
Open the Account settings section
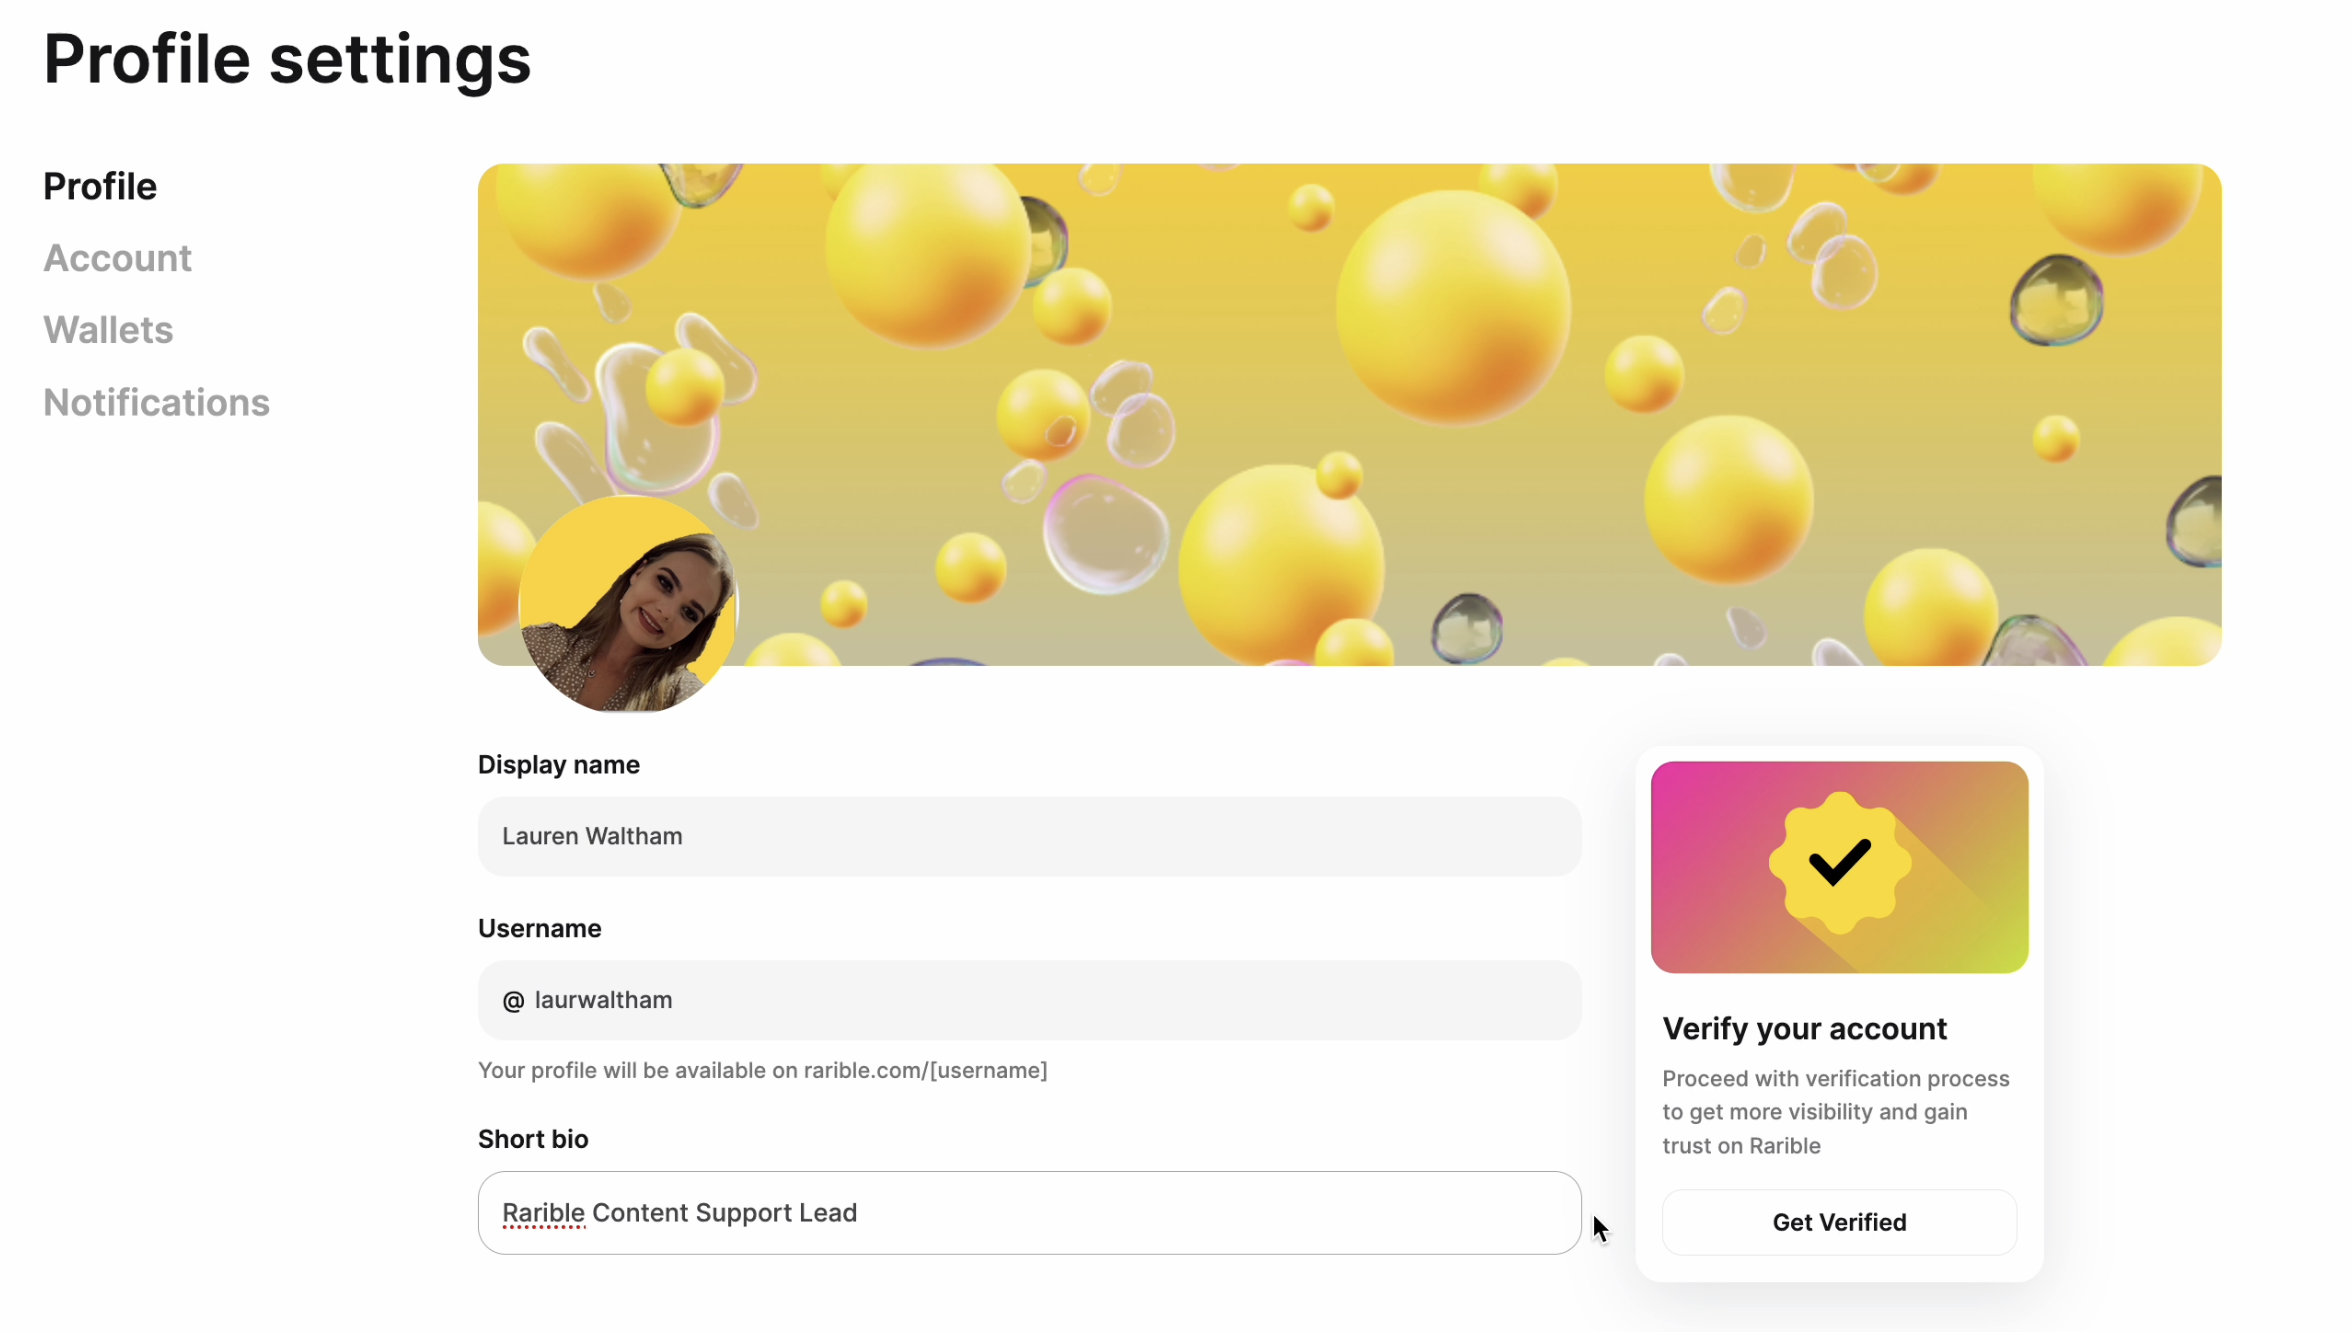point(117,259)
